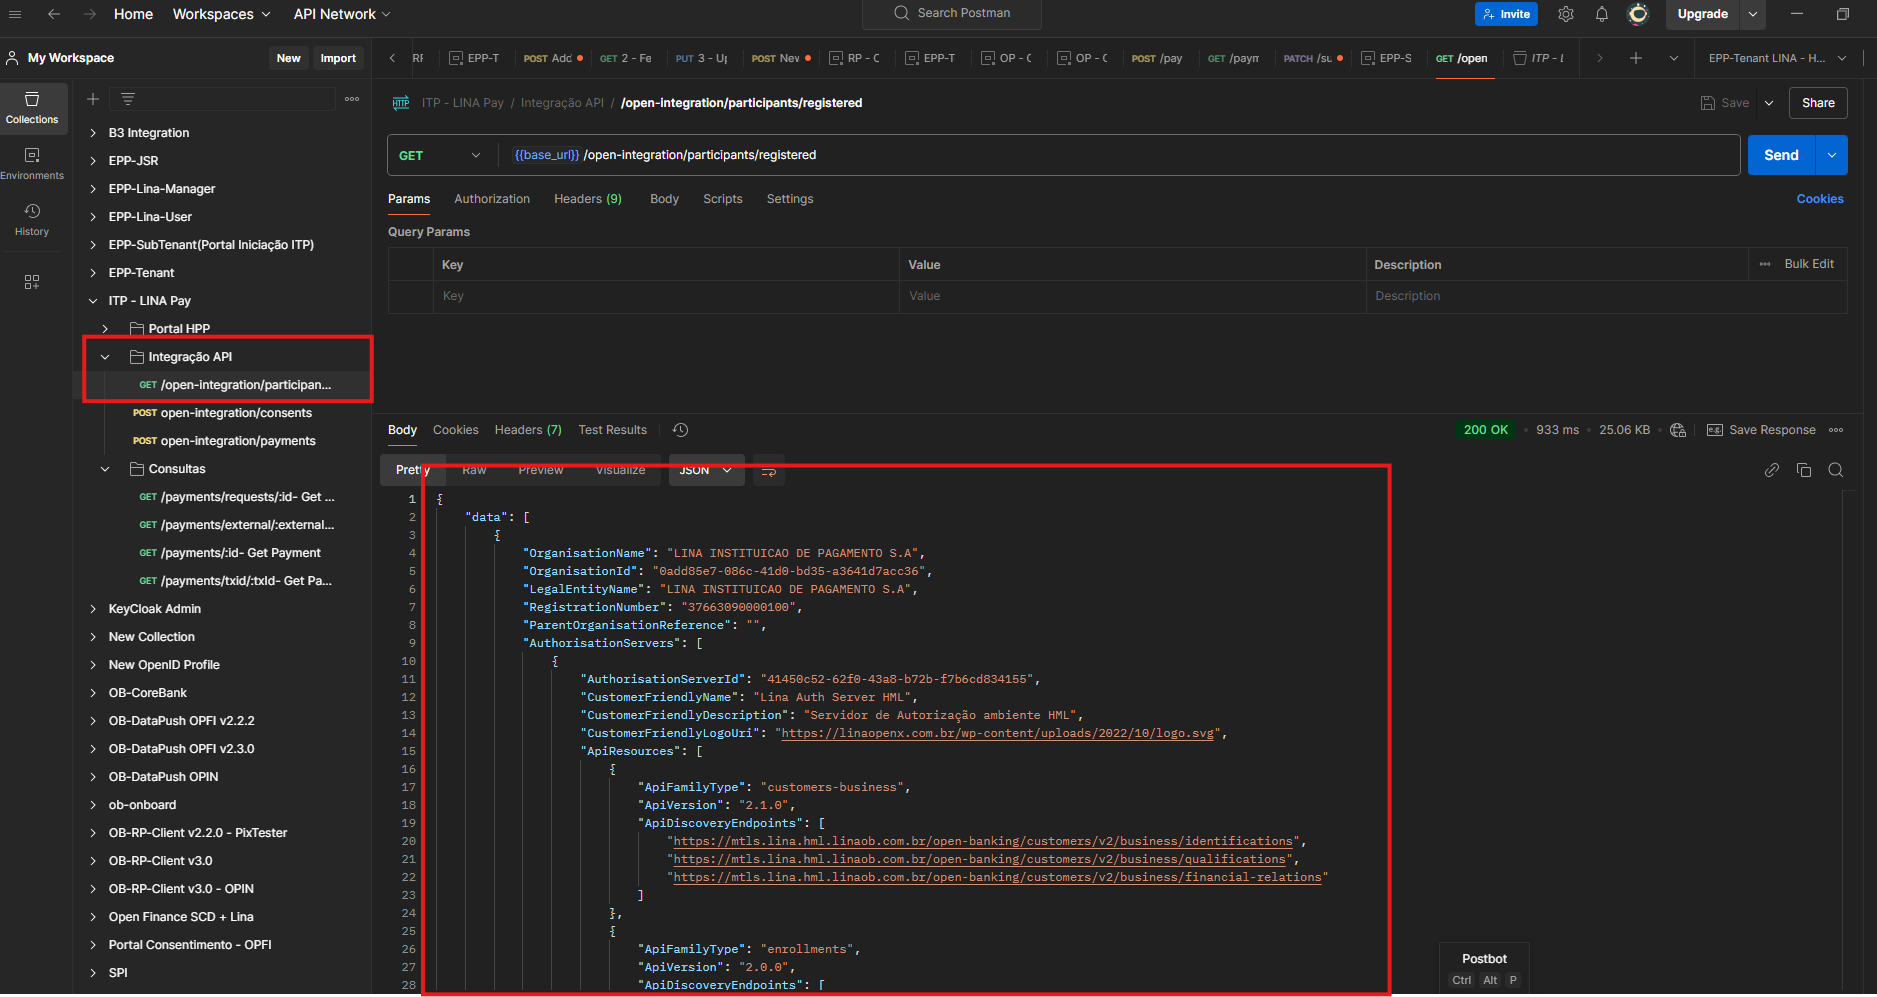Open the Authorization request tab

pos(492,199)
